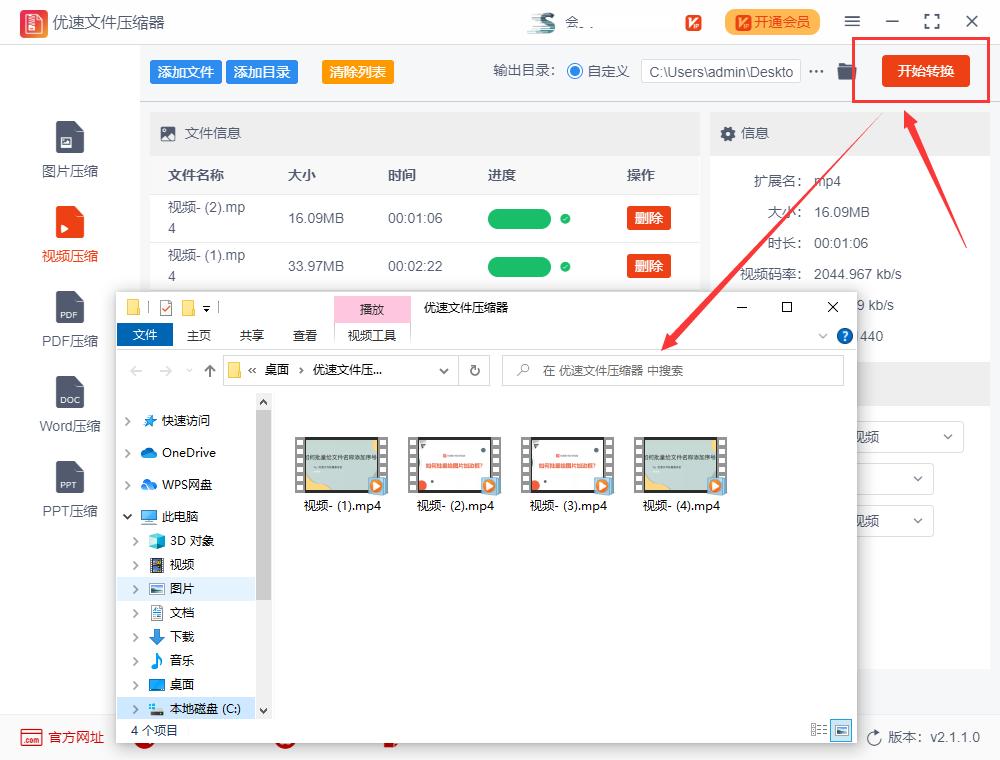Viewport: 1000px width, 760px height.
Task: Click the gear icon on the 信息 panel
Action: coord(728,133)
